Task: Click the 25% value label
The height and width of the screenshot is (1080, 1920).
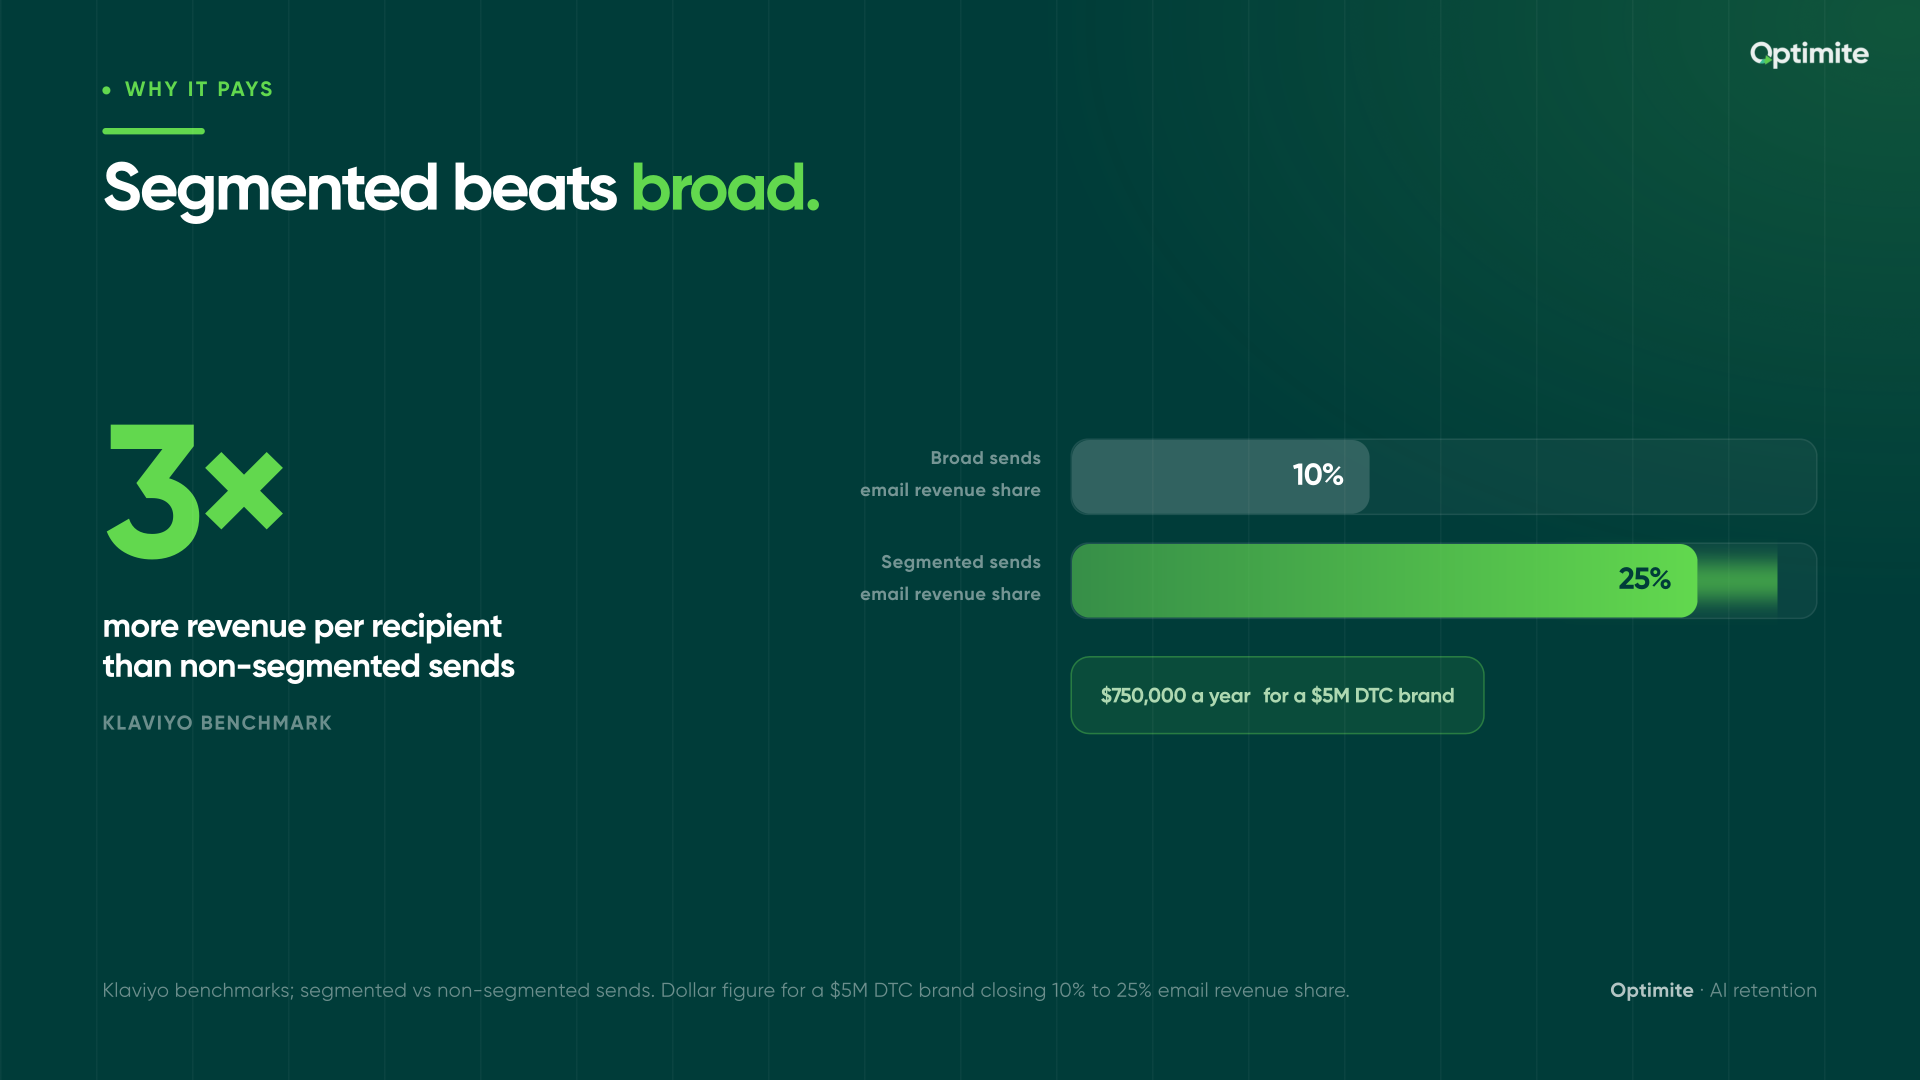Action: [x=1644, y=579]
